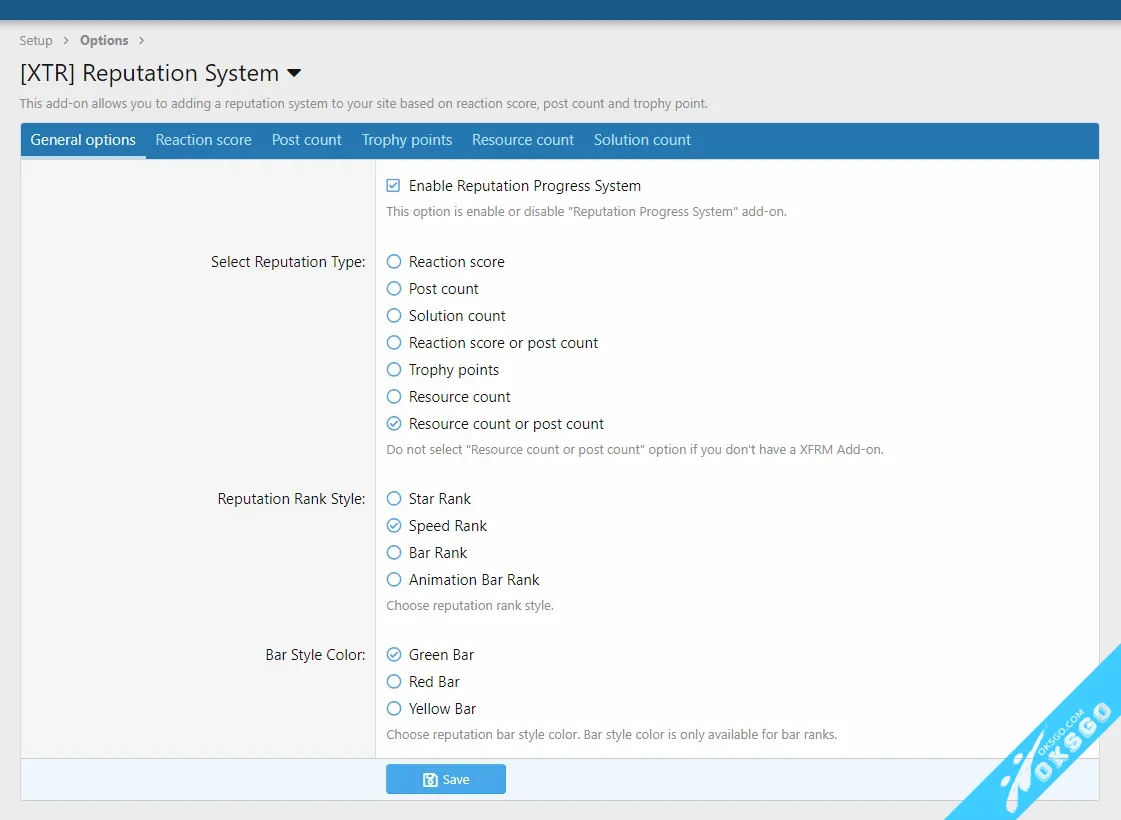Switch to the Resource count tab

pos(522,140)
